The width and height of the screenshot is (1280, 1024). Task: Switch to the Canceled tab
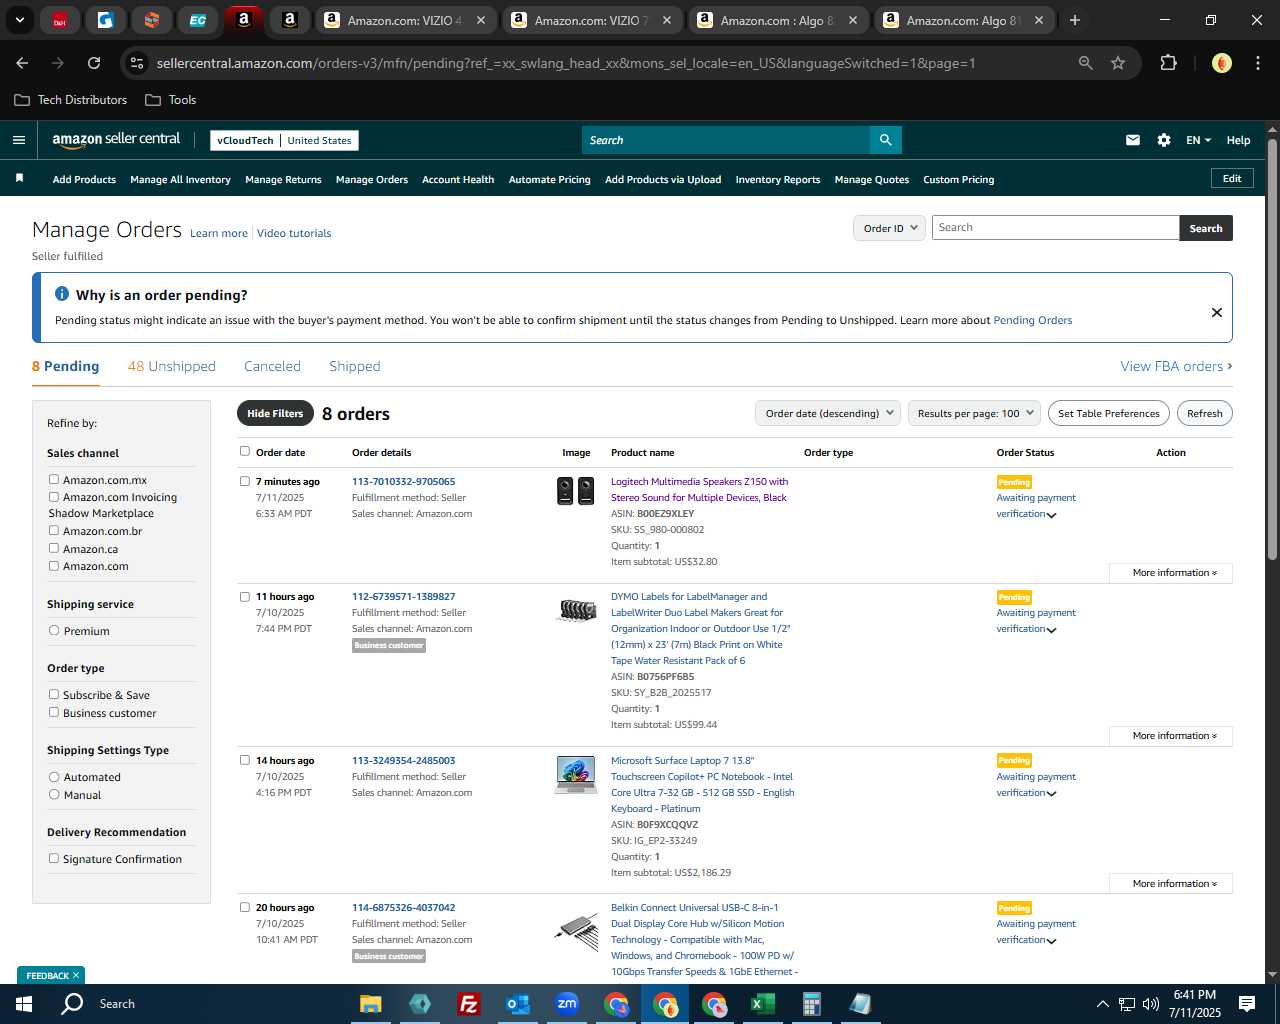pos(272,366)
